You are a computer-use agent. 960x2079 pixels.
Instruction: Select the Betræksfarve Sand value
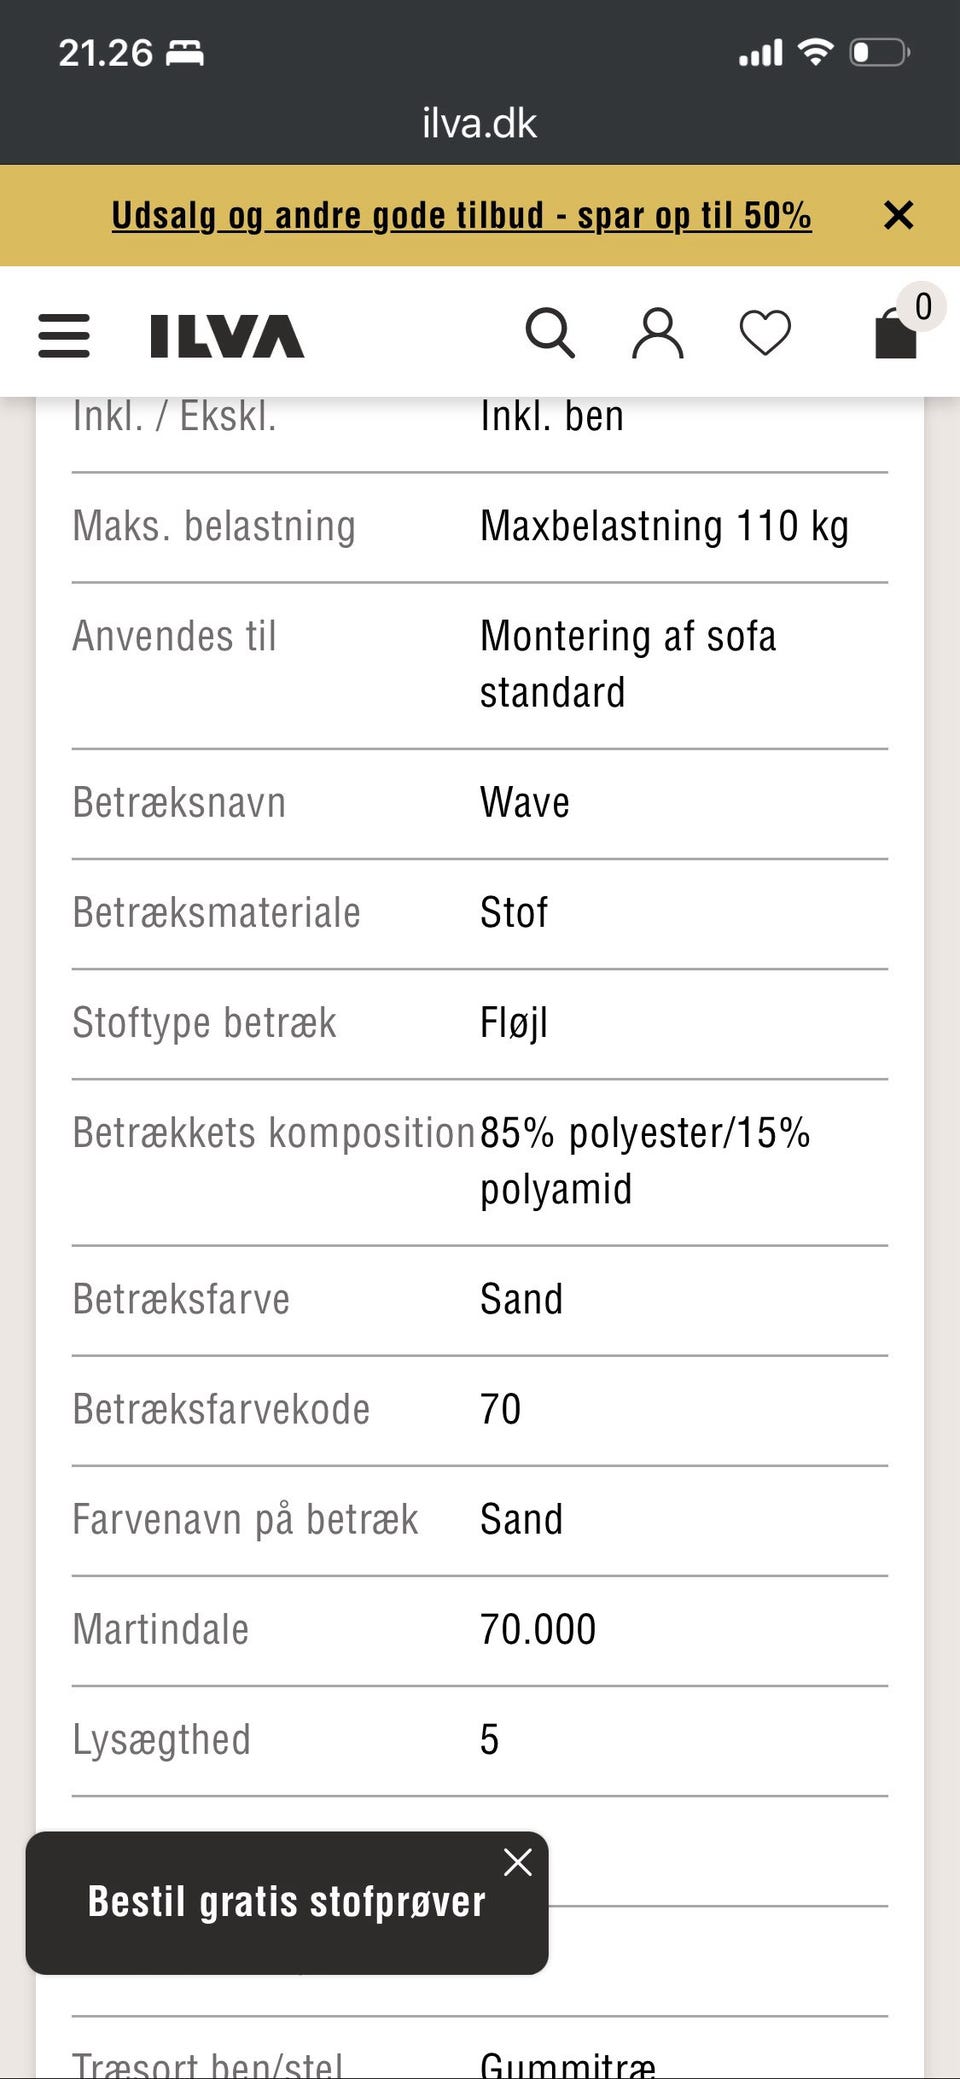[x=521, y=1300]
